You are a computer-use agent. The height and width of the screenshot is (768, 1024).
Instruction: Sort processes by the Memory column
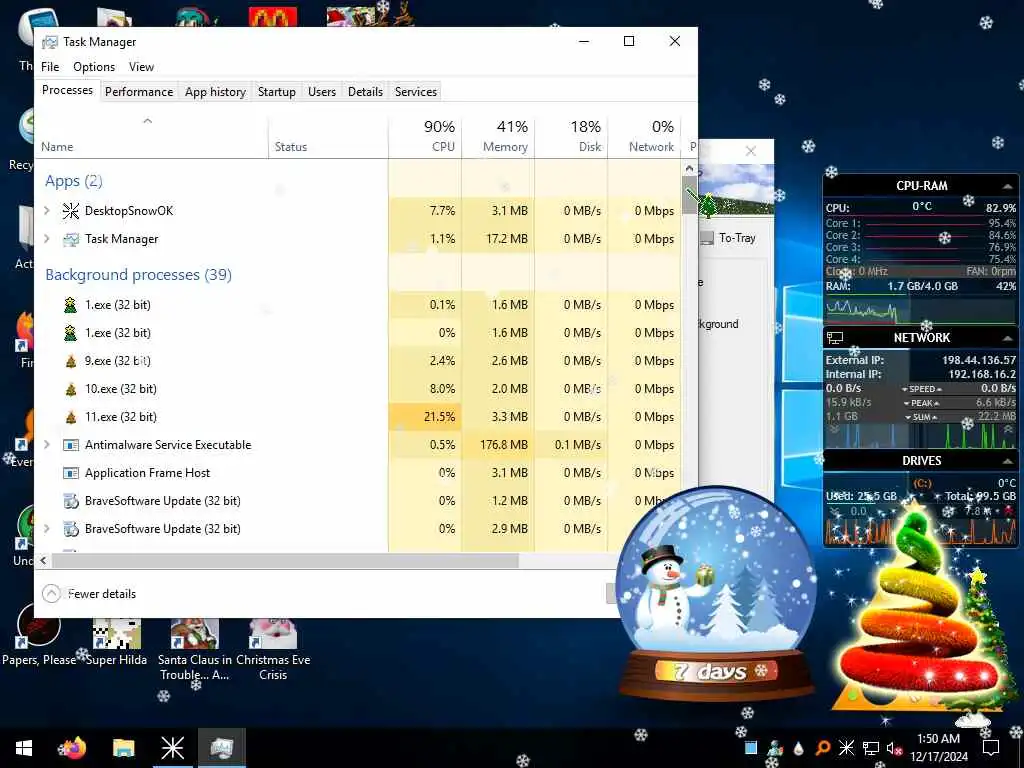tap(498, 136)
